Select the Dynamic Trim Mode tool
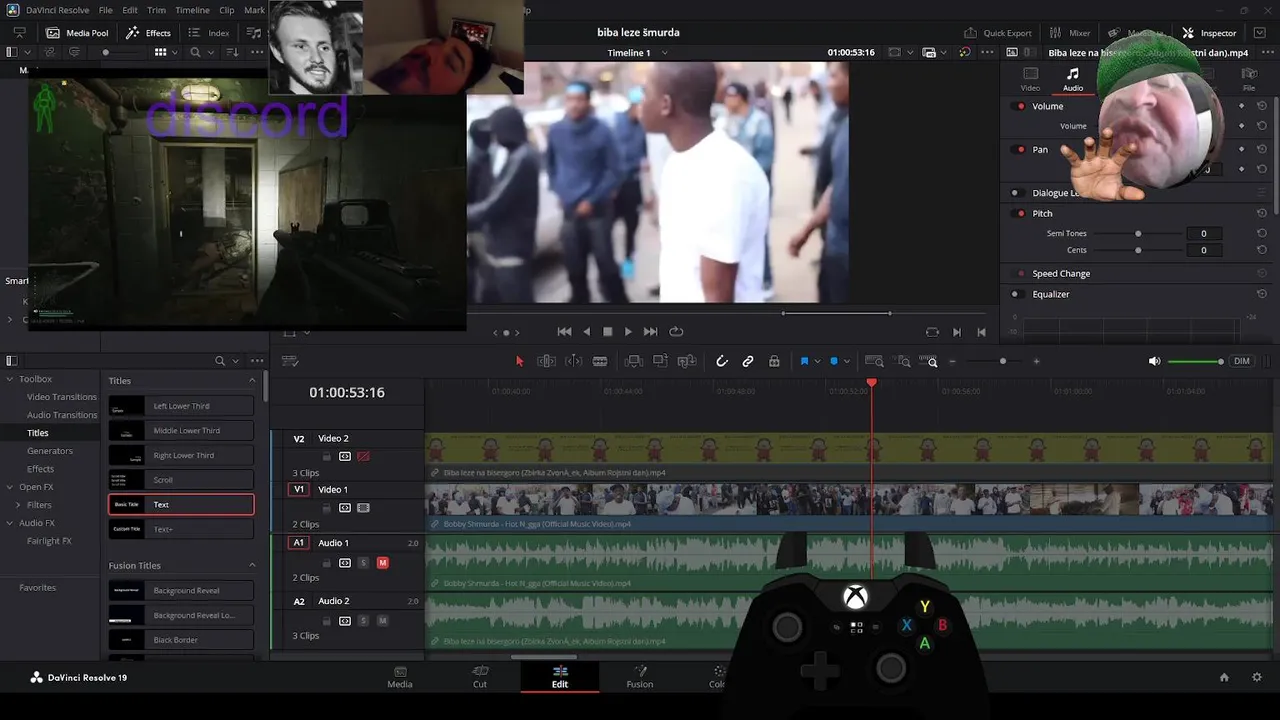1280x720 pixels. (x=574, y=361)
